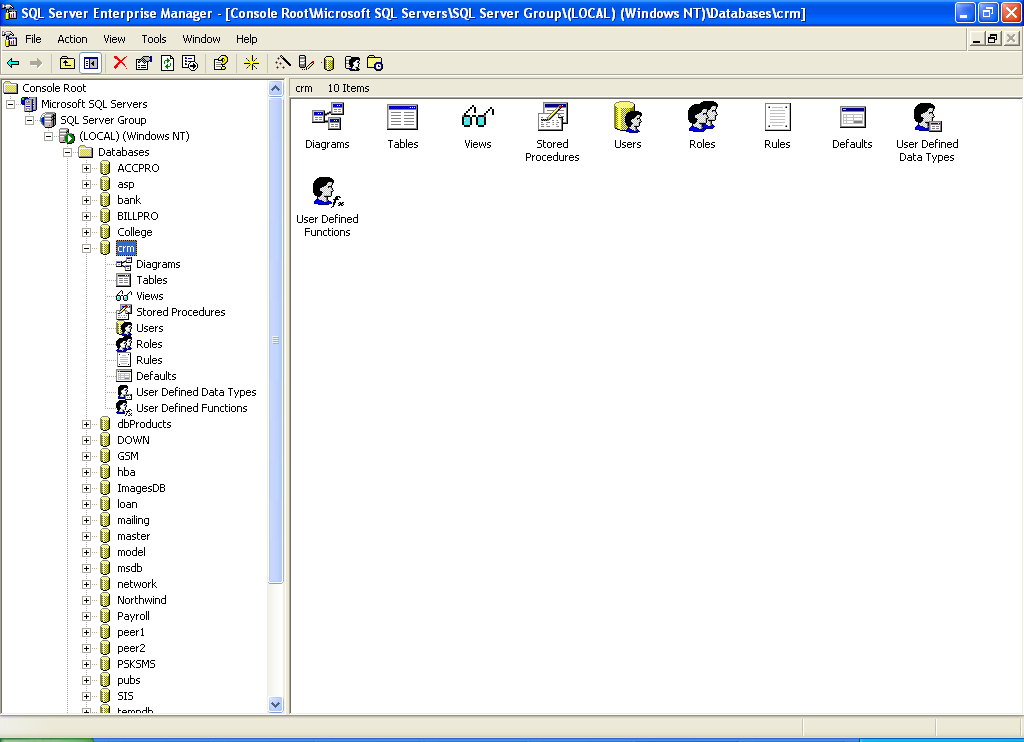Click the New Login toolbar icon

352,63
